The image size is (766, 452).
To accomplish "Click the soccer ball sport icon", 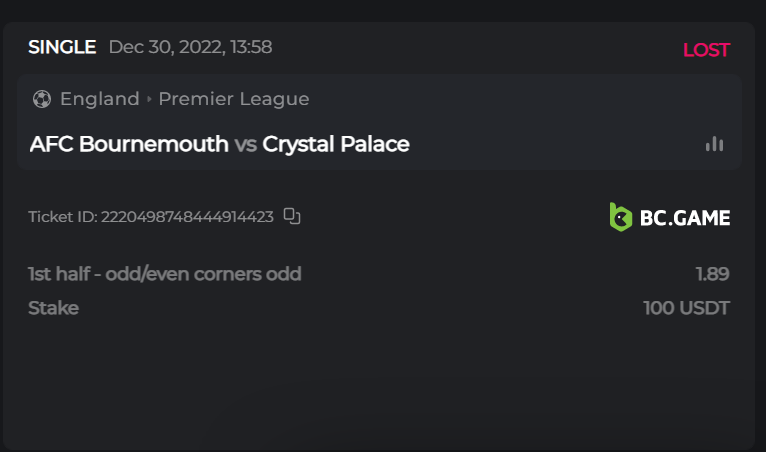I will tap(42, 99).
